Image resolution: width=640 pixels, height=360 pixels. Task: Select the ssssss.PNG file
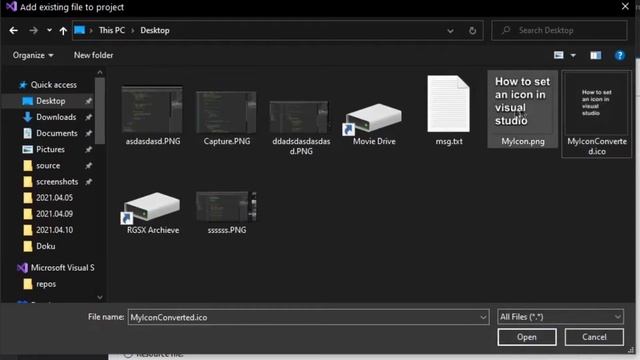coord(227,213)
